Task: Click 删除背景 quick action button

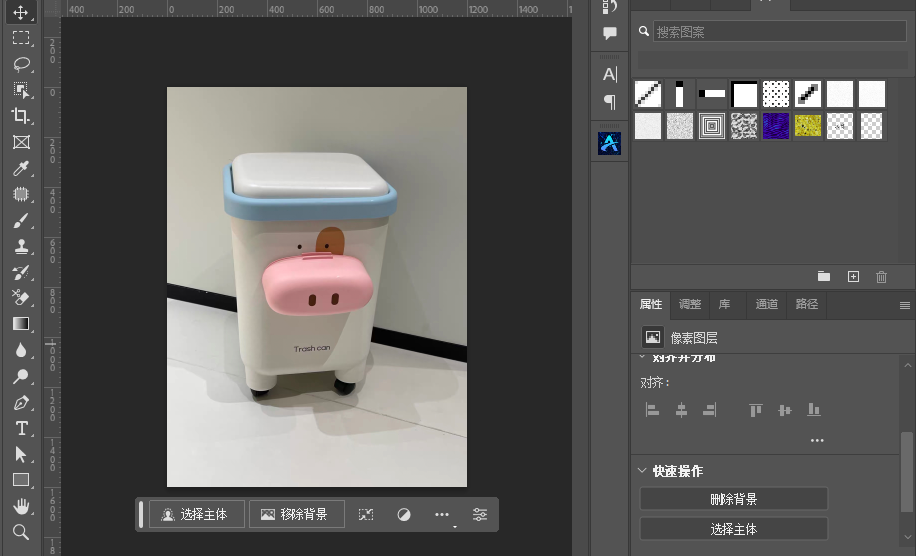Action: coord(734,499)
